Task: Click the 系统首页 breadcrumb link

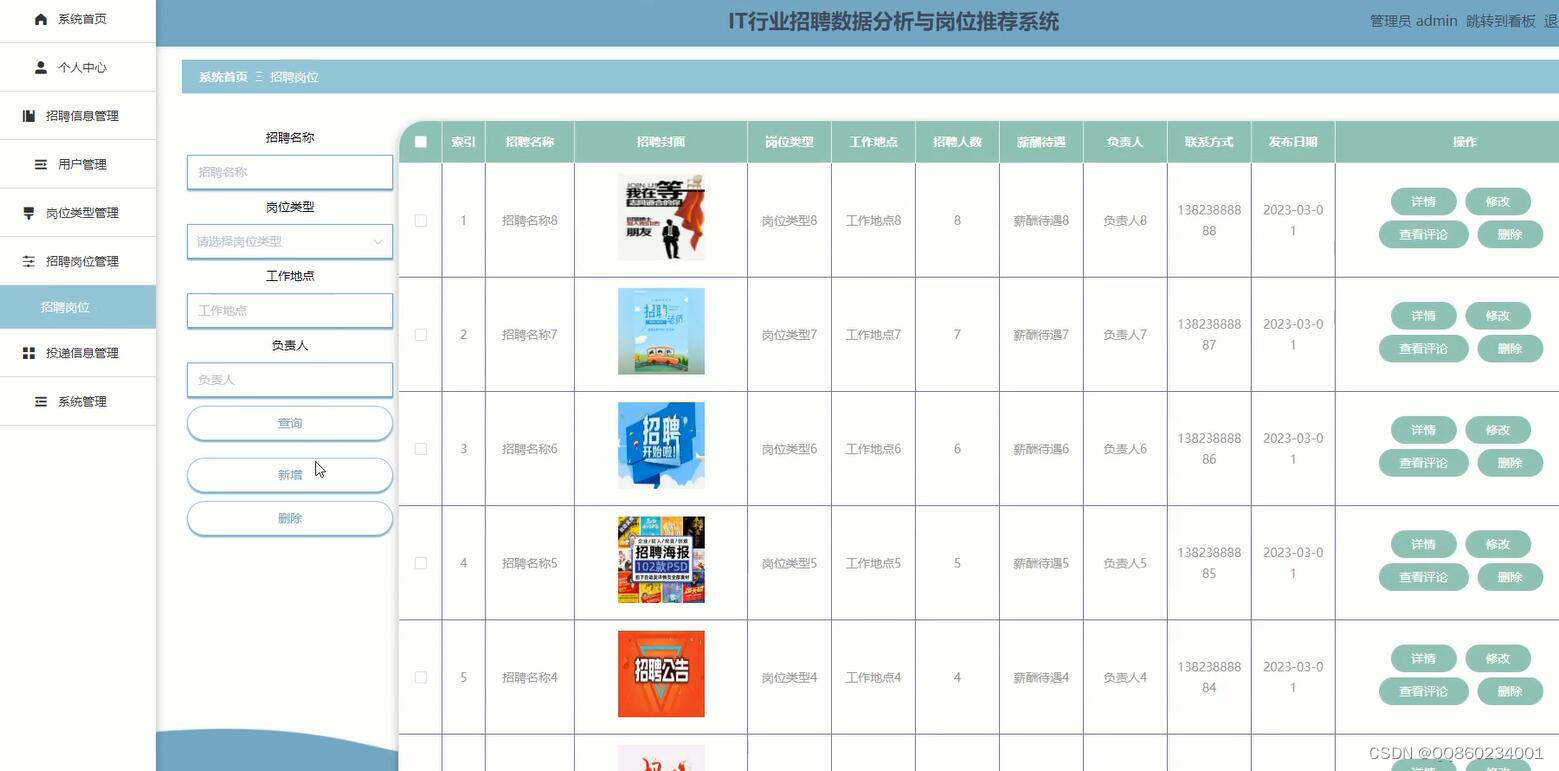Action: (x=223, y=77)
